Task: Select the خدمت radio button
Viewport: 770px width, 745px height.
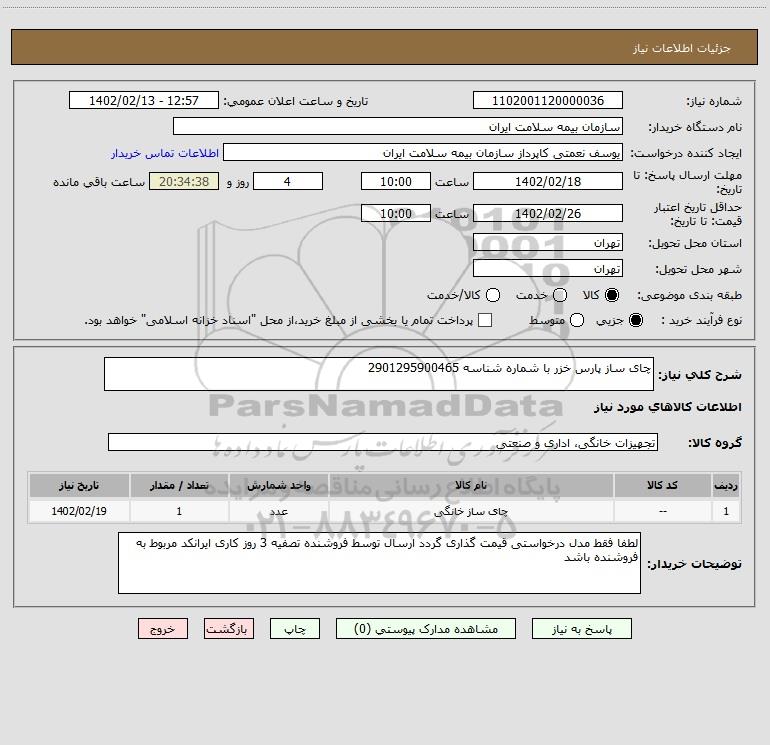Action: [560, 295]
